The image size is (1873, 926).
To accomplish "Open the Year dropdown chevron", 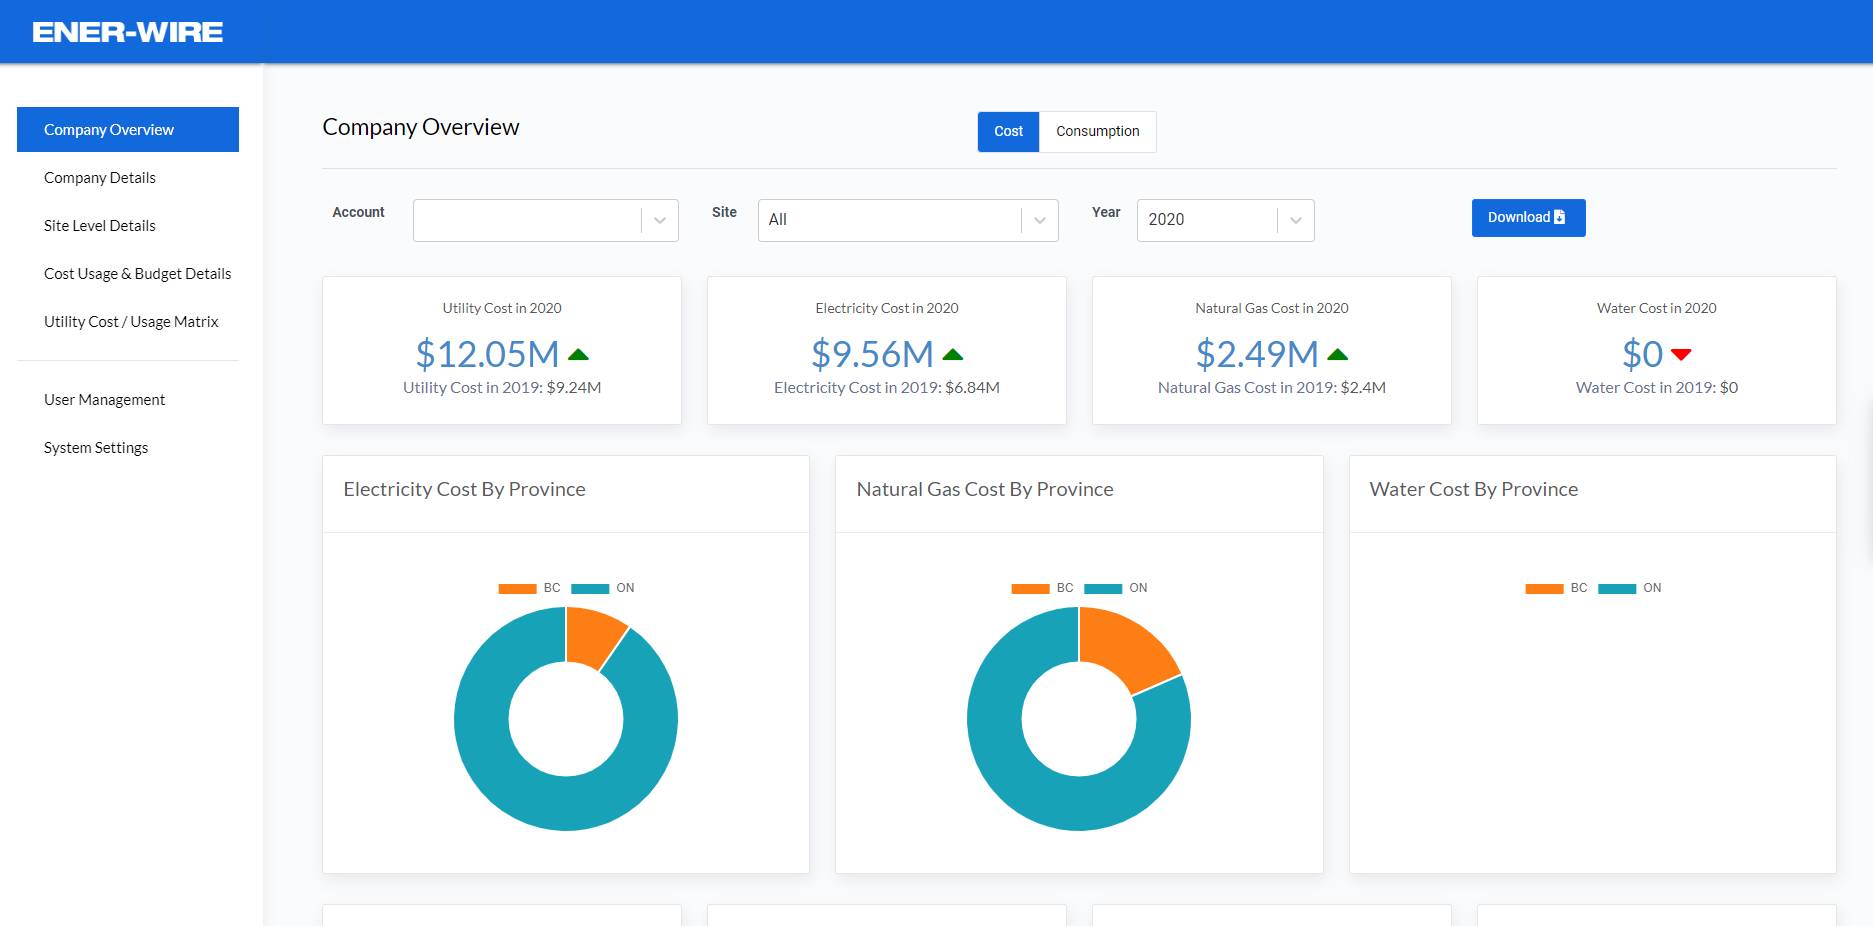I will pos(1296,220).
